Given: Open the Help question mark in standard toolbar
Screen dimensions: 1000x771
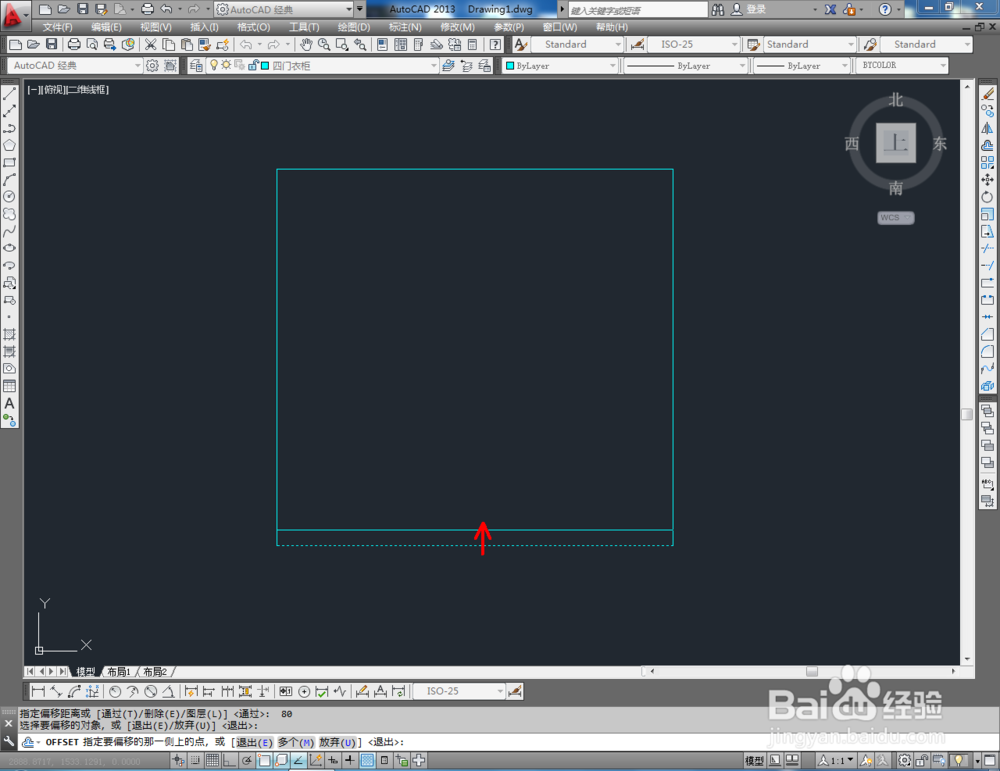Looking at the screenshot, I should point(496,45).
